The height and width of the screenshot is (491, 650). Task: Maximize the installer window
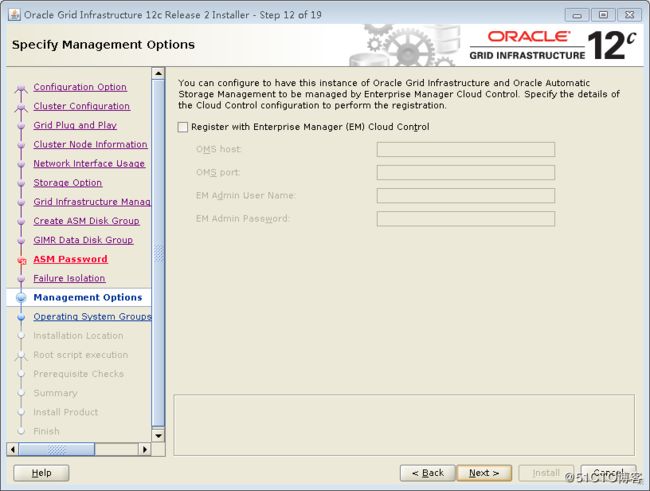tap(603, 15)
